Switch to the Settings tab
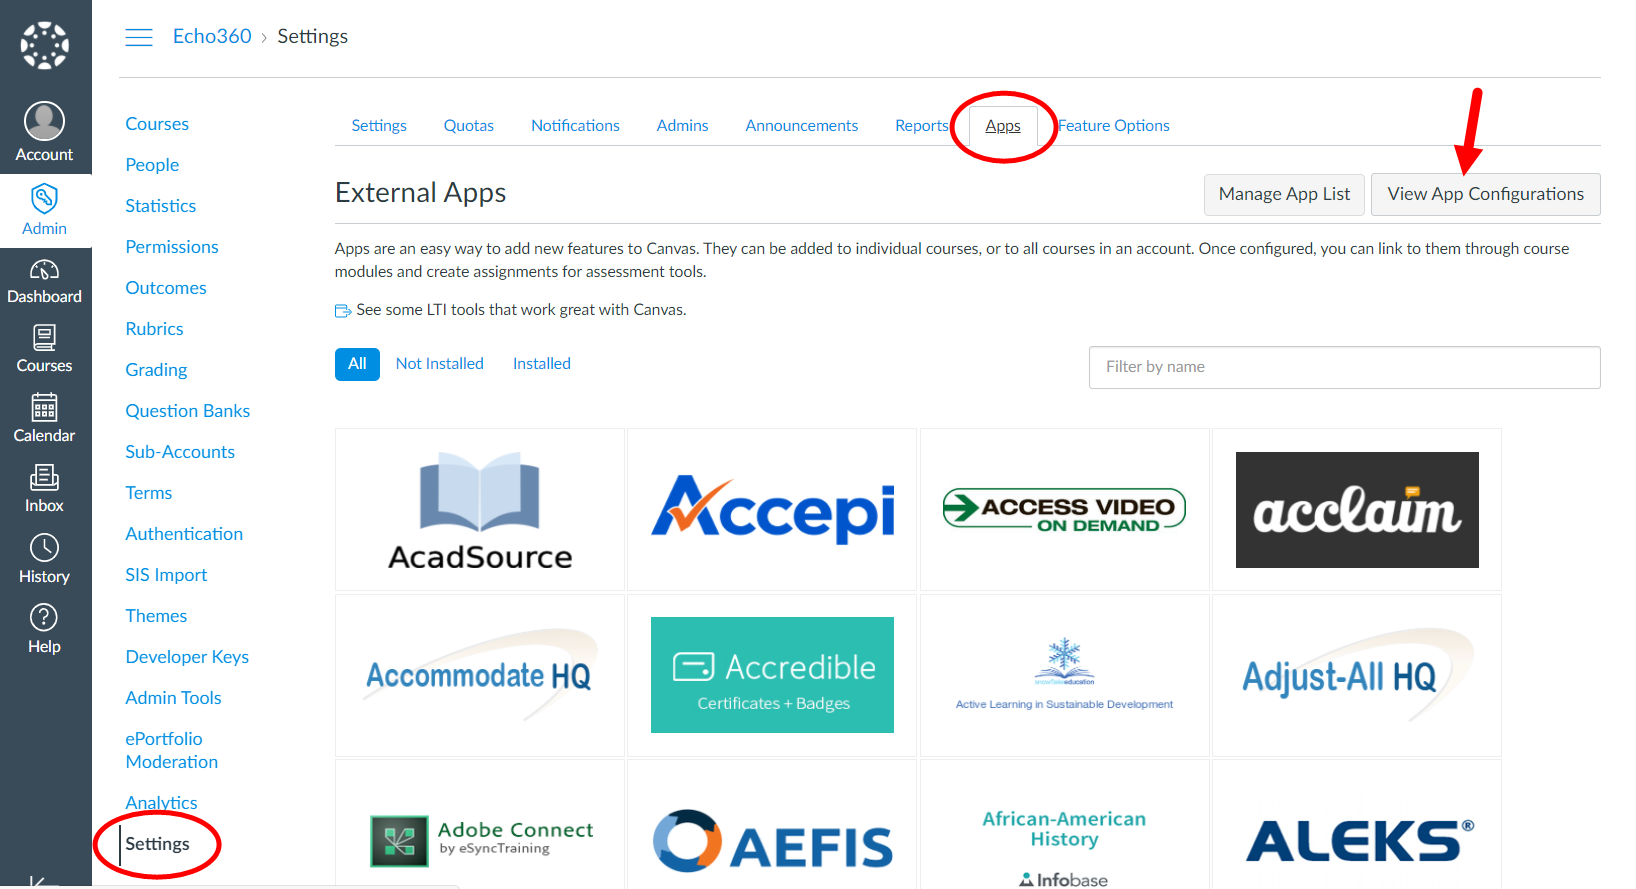1636x889 pixels. coord(379,126)
